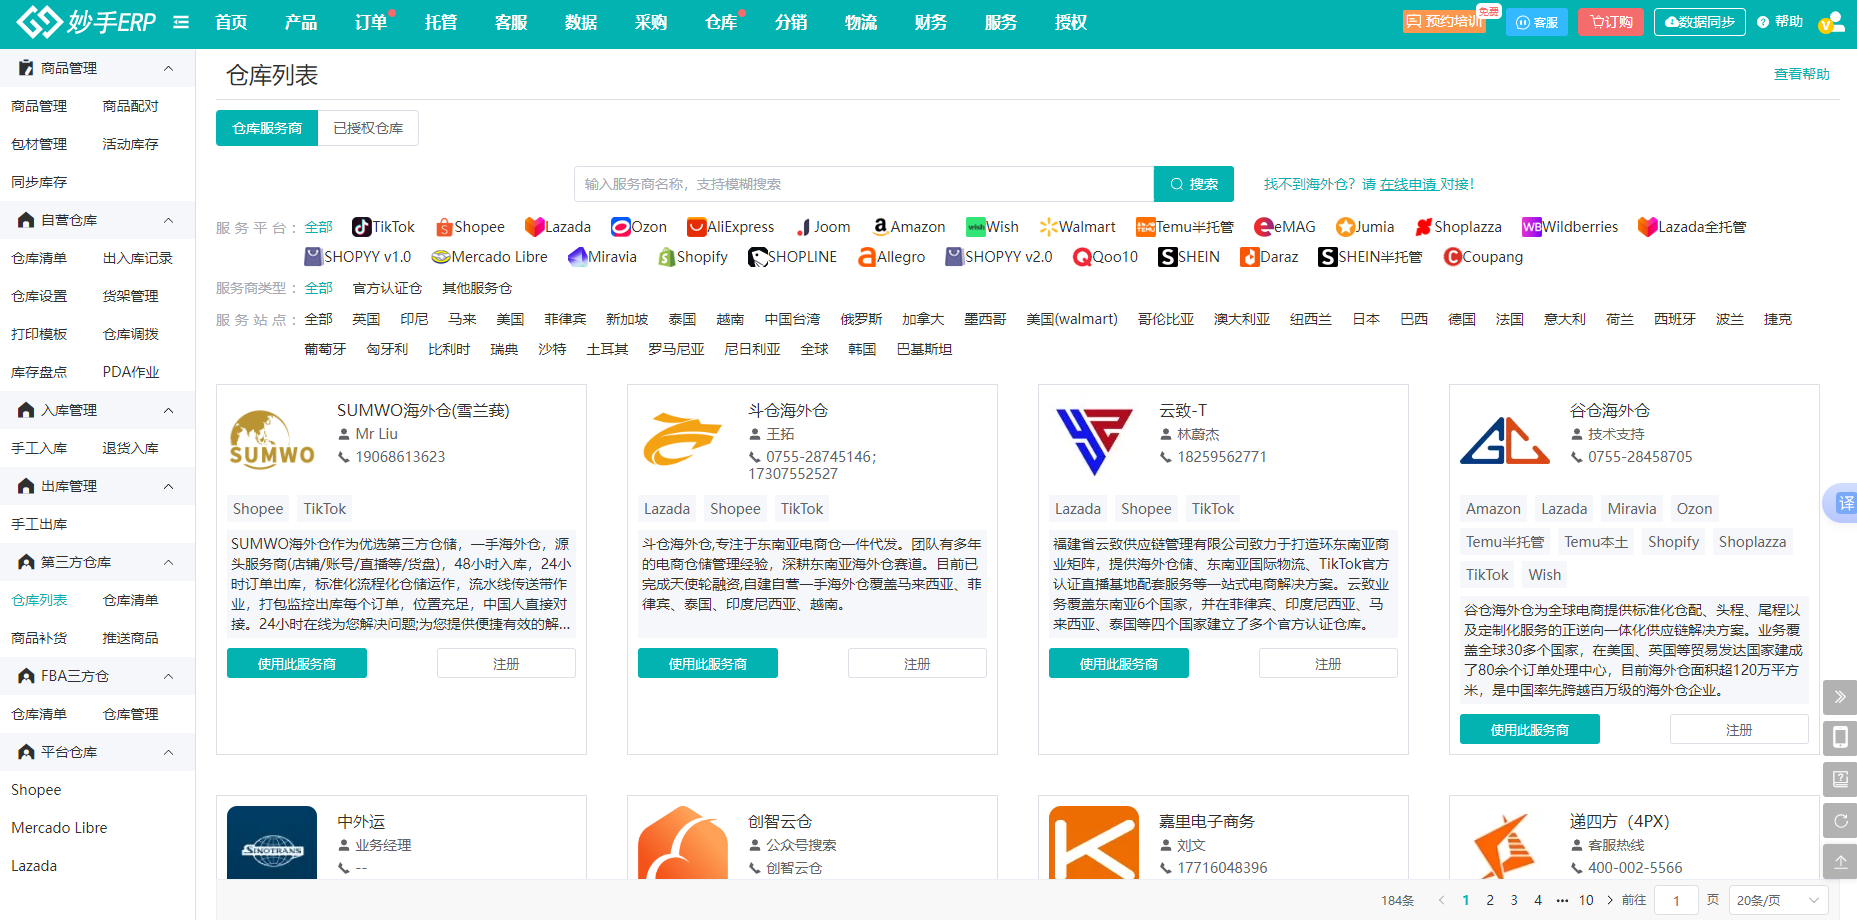
Task: Filter by Mercado Libre platform
Action: [x=489, y=257]
